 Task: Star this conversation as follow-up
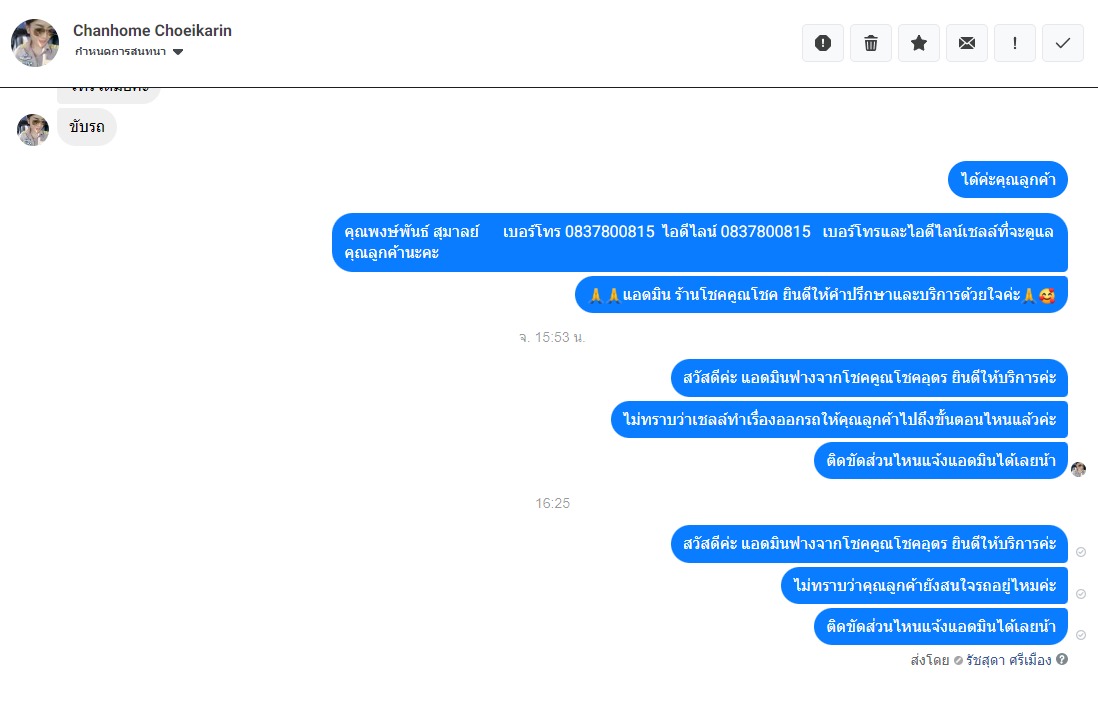919,43
